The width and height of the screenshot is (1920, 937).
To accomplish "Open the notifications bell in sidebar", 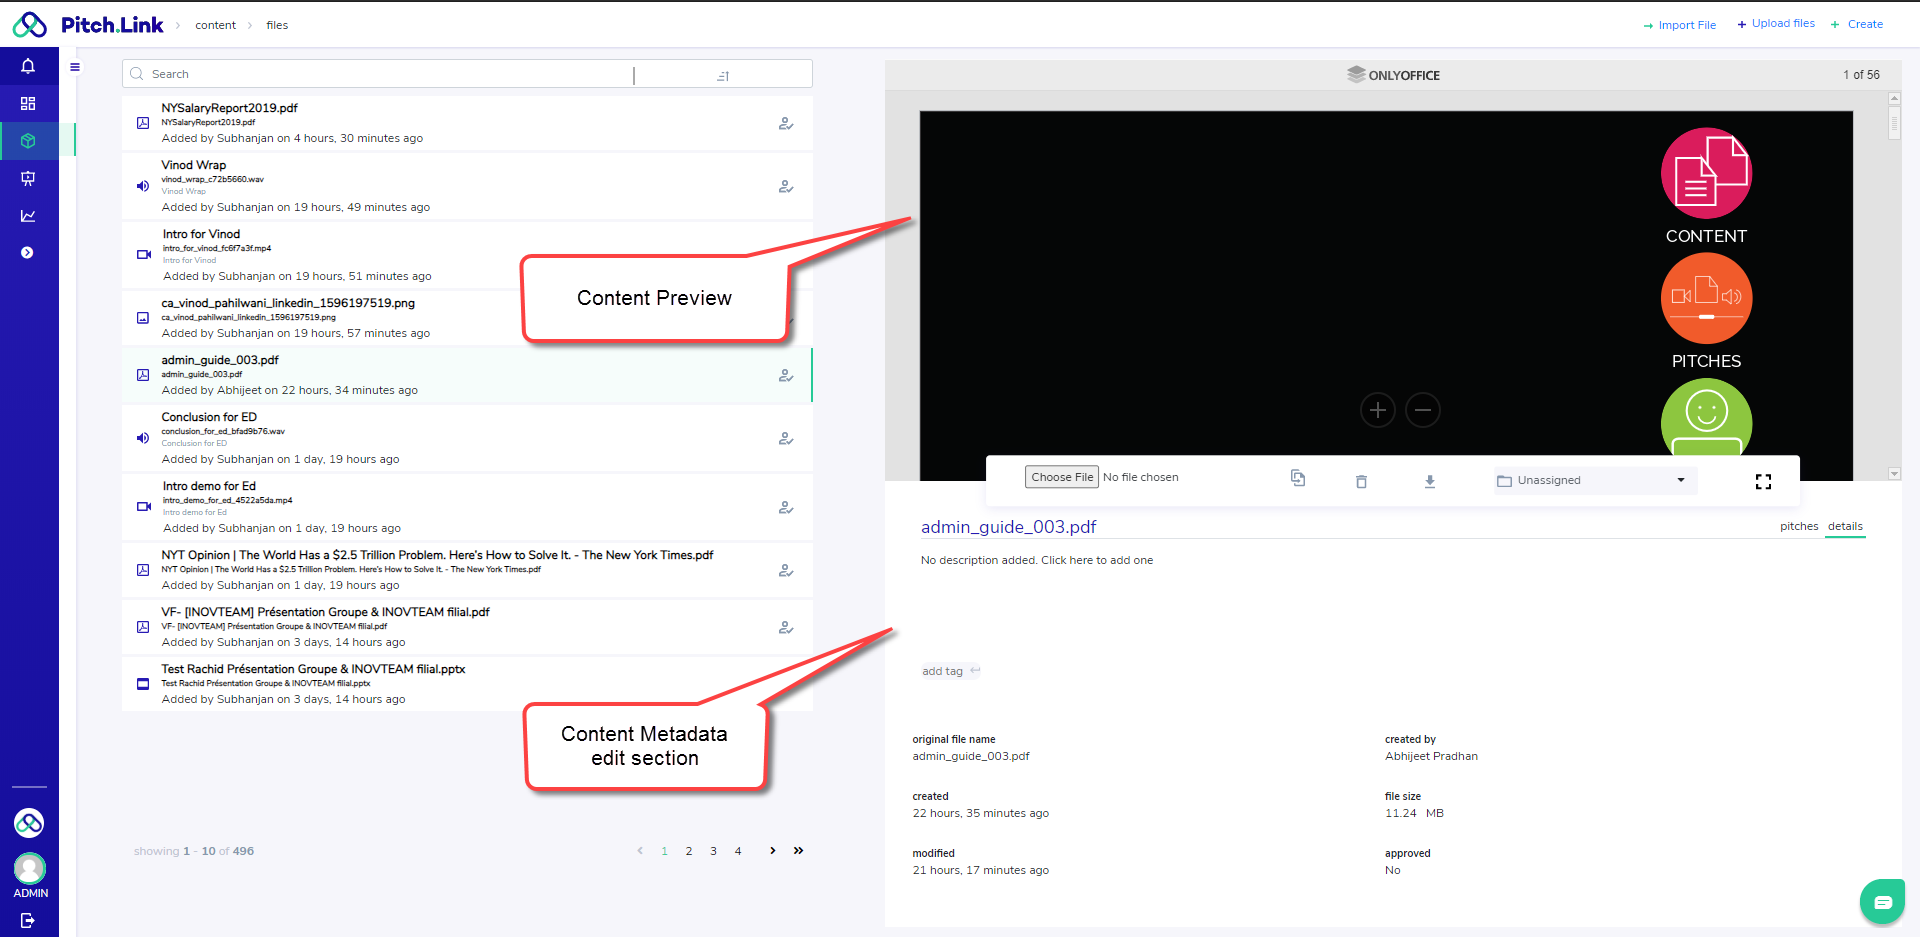I will (x=28, y=66).
